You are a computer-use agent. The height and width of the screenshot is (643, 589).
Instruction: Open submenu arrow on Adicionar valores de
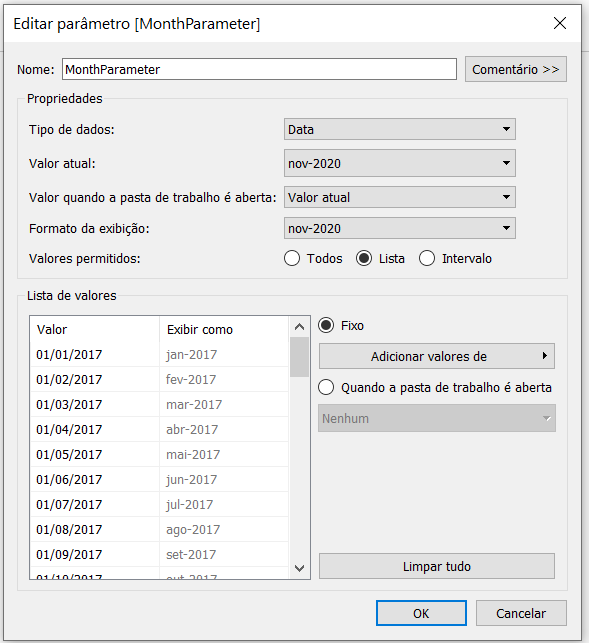click(545, 356)
